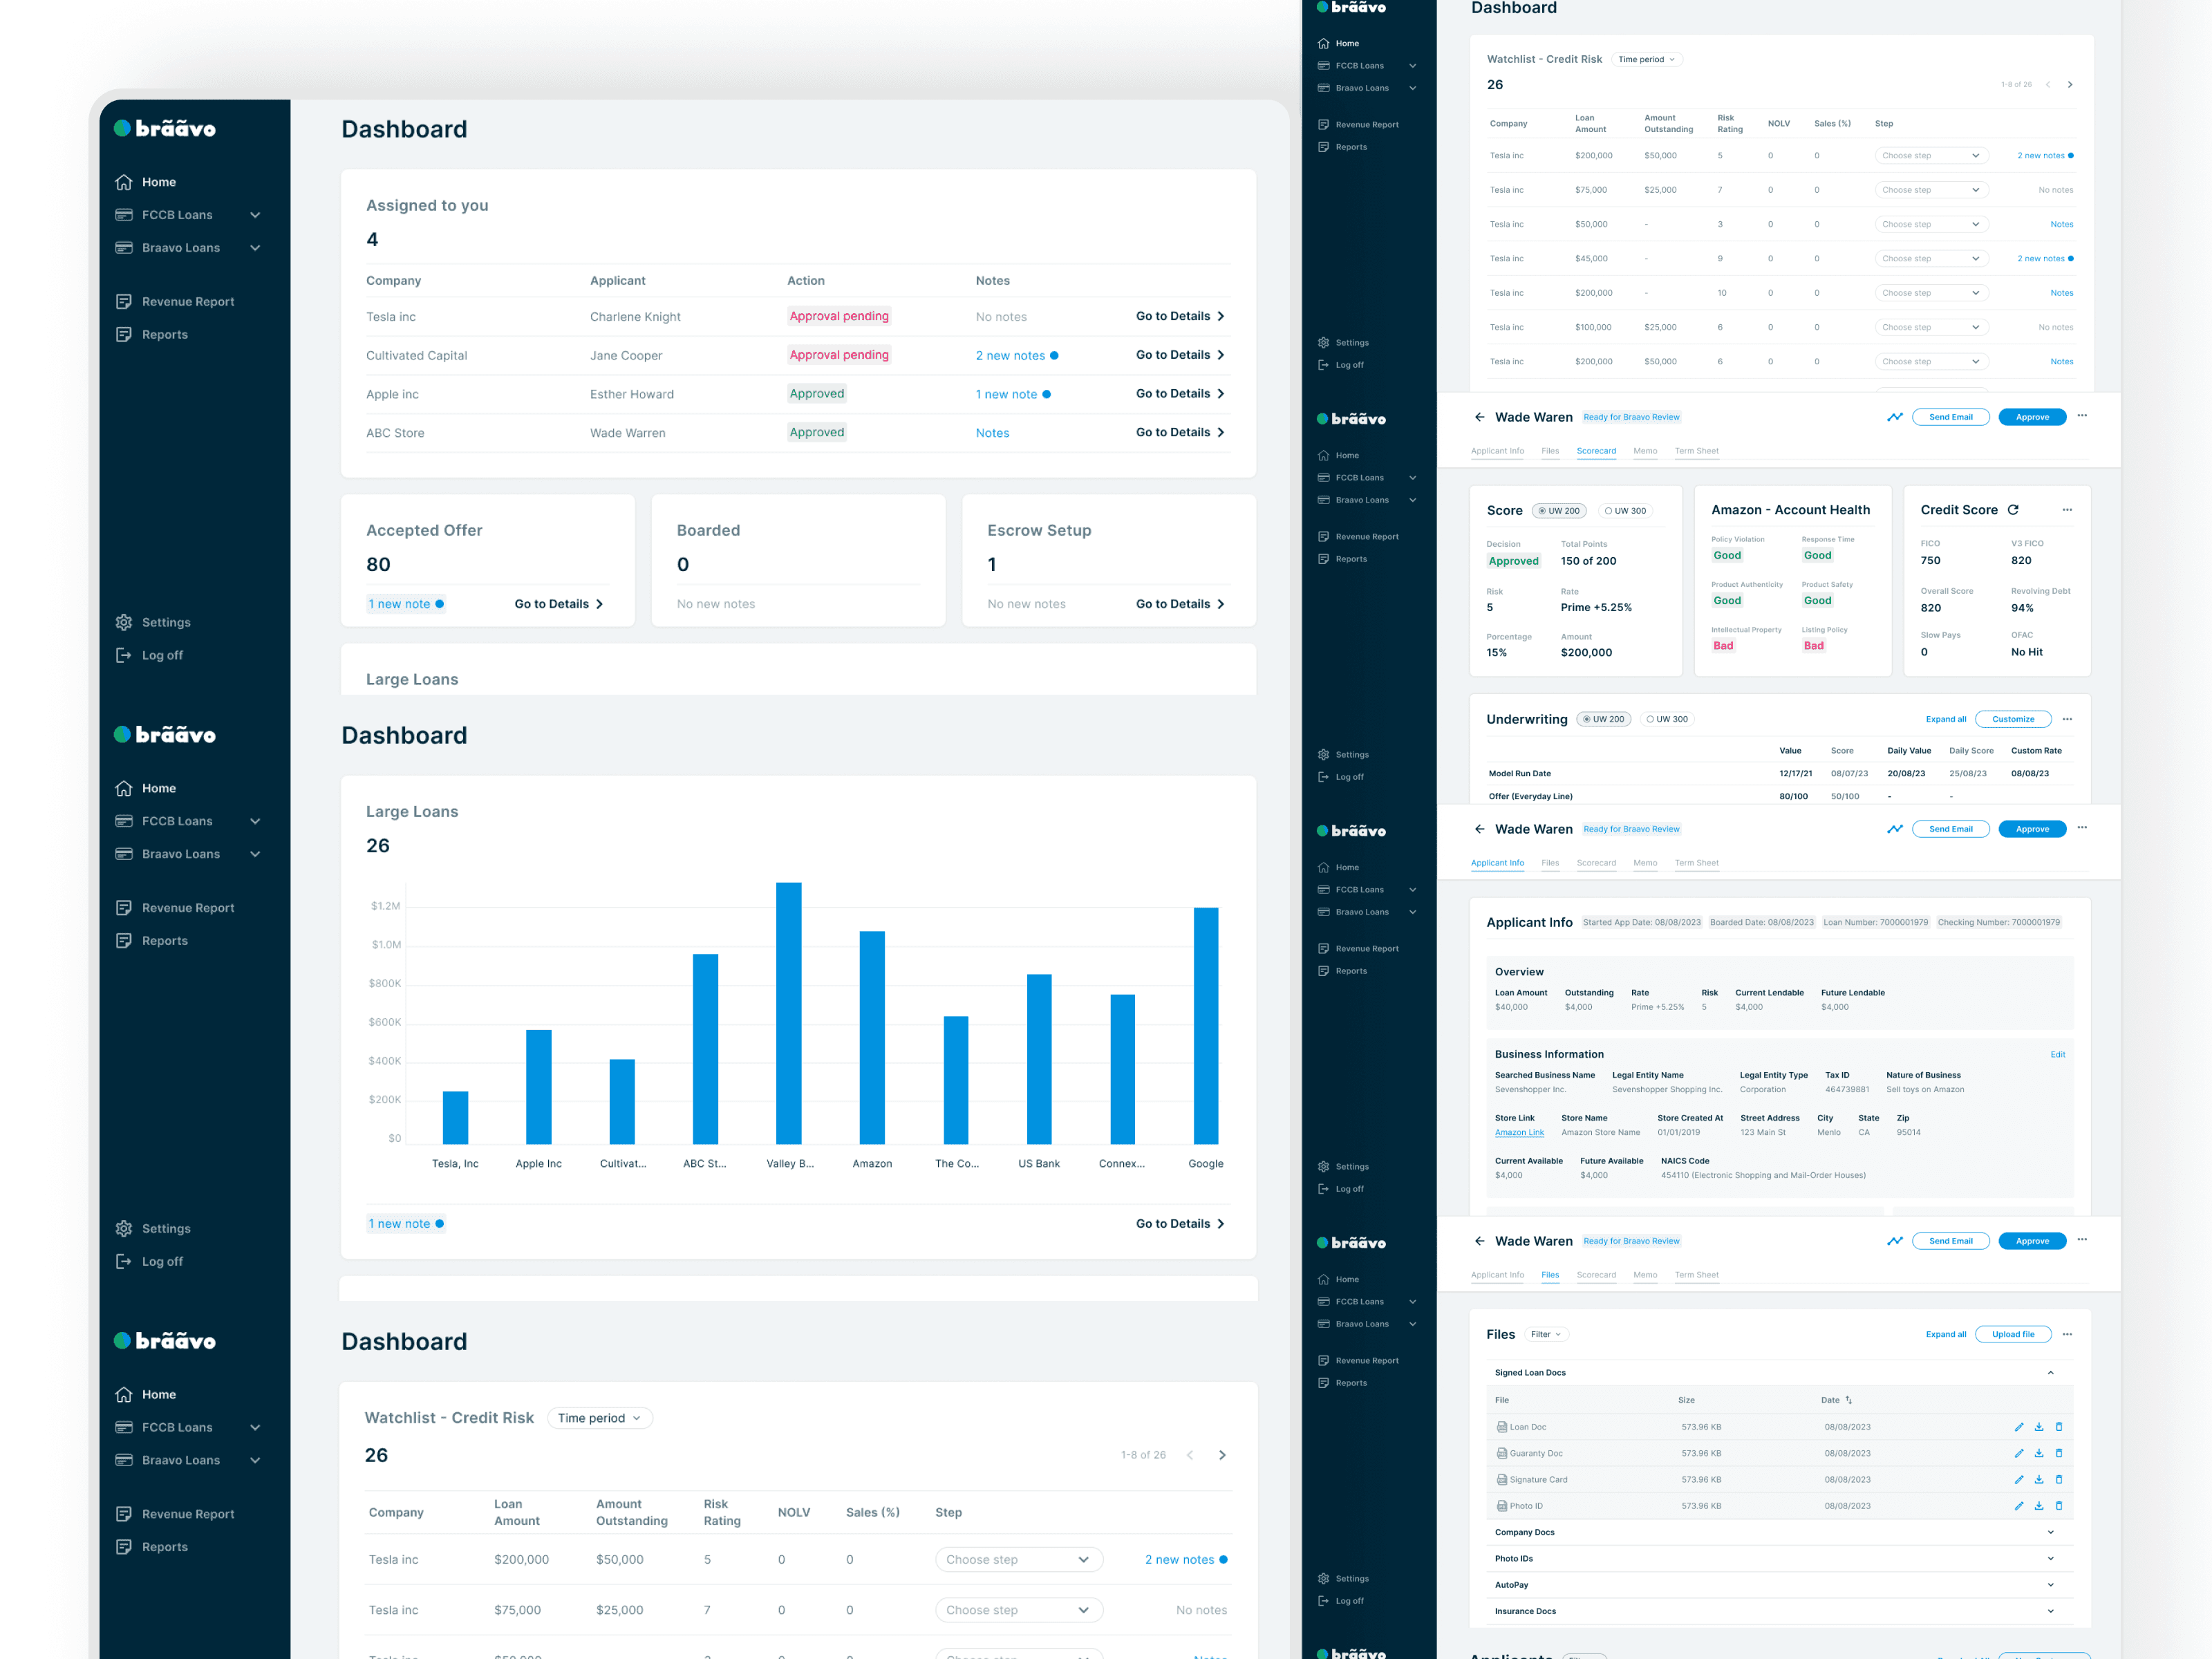Select UW 200 radio in Underwriting card
The width and height of the screenshot is (2212, 1659).
coord(1604,719)
